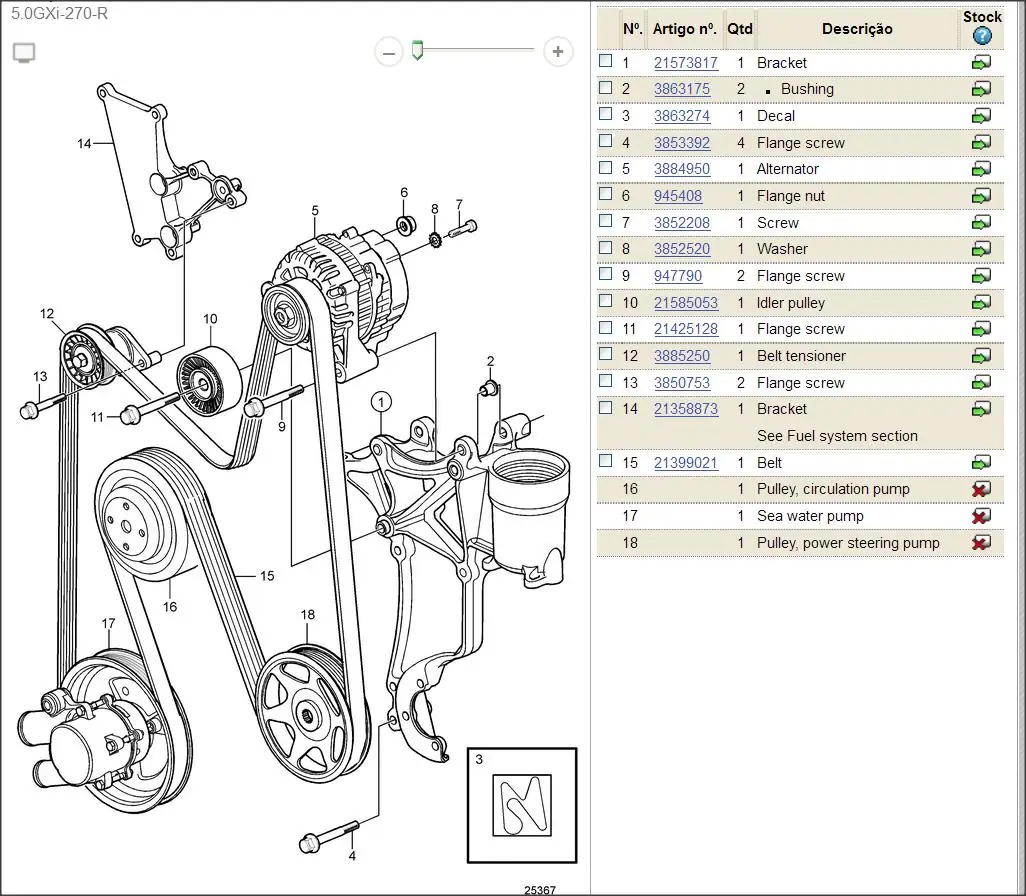Click the zoom in plus button

[558, 52]
